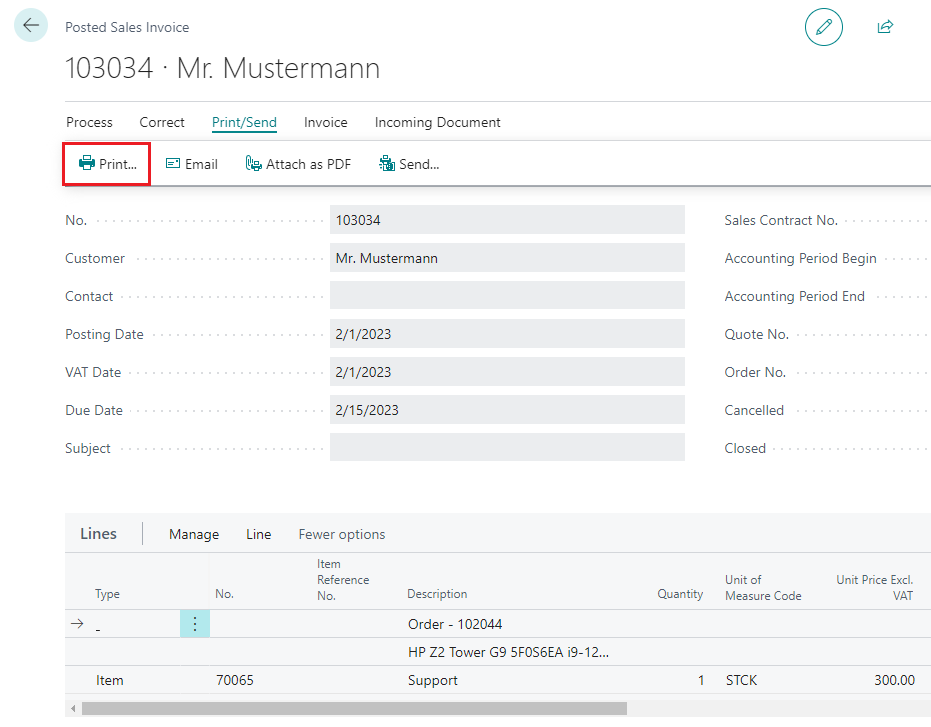Click the No. column header in Lines
The image size is (931, 727).
pos(224,594)
